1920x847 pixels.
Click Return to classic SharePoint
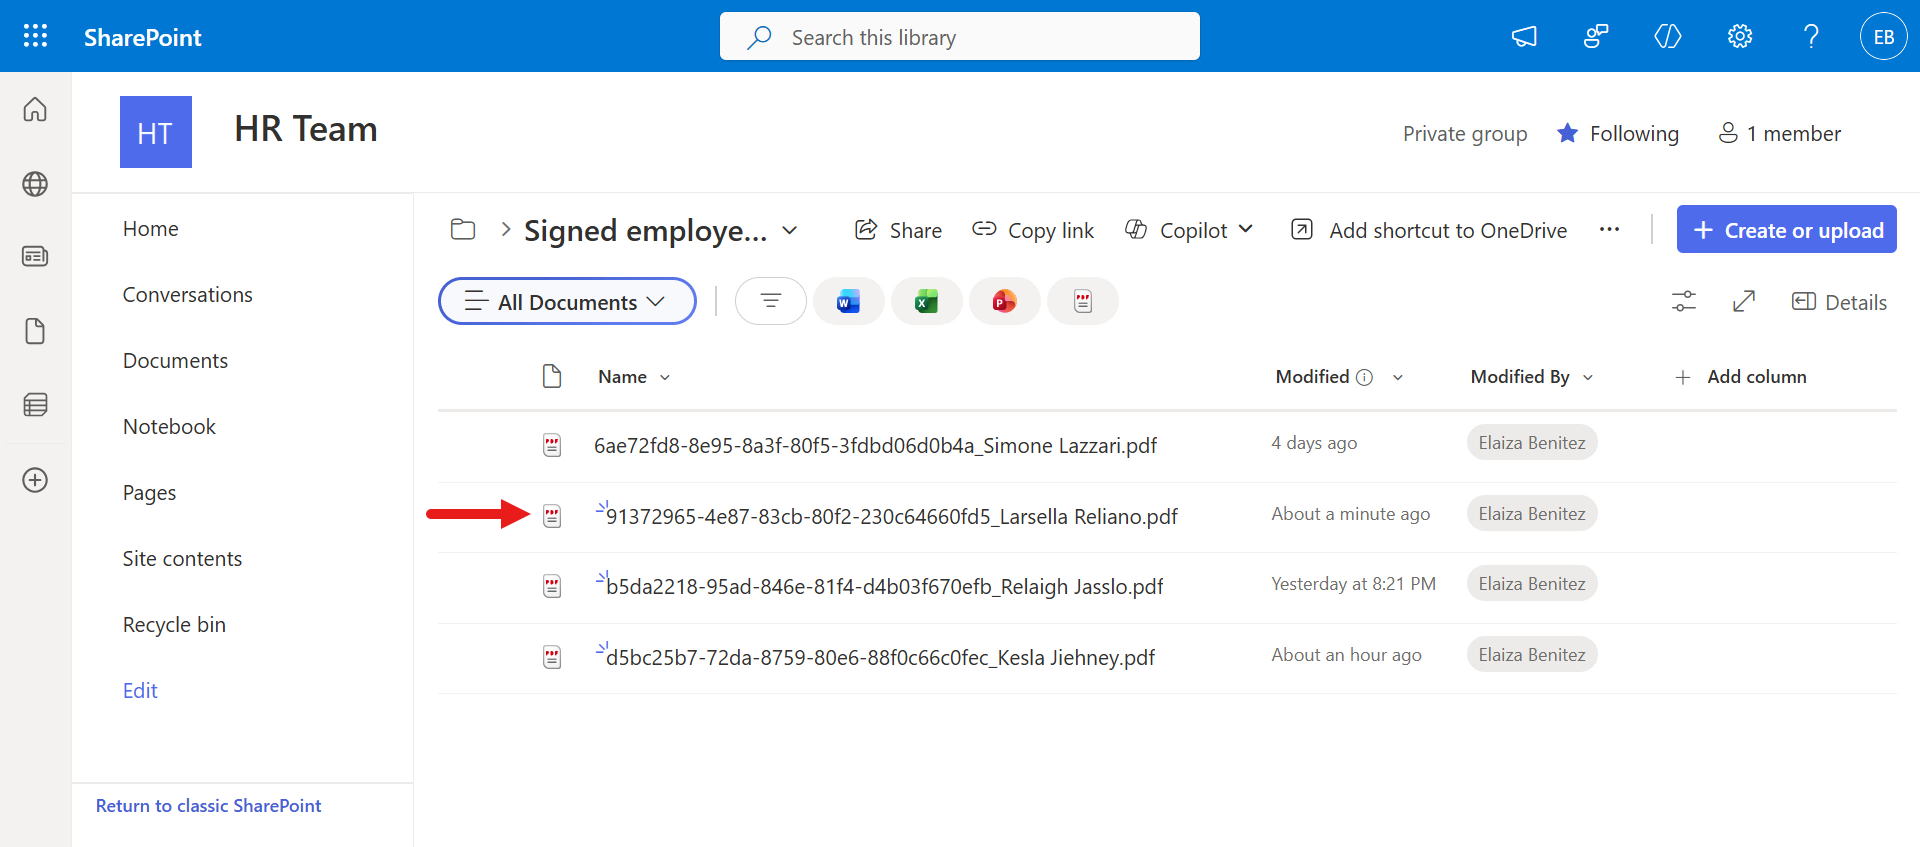208,806
